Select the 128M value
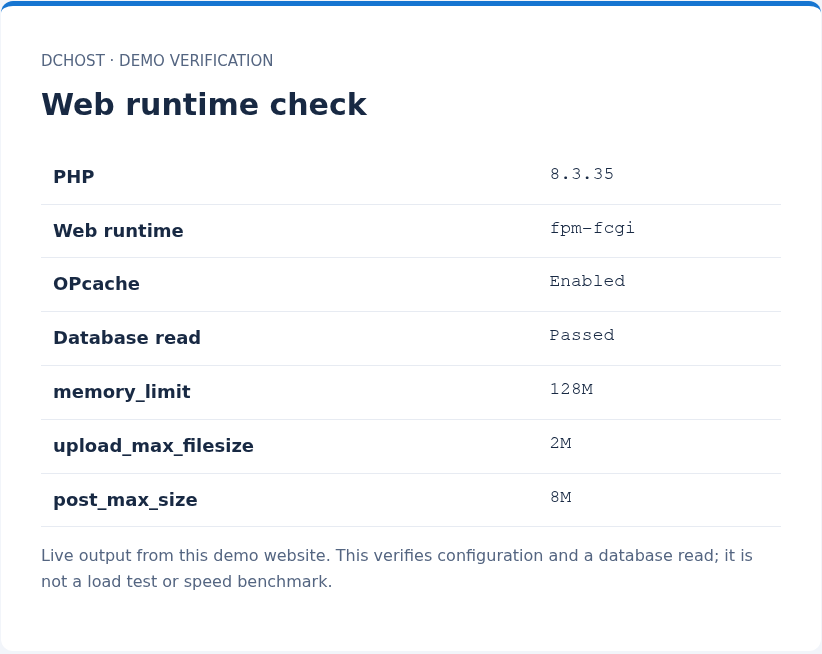The width and height of the screenshot is (822, 654). (x=571, y=389)
